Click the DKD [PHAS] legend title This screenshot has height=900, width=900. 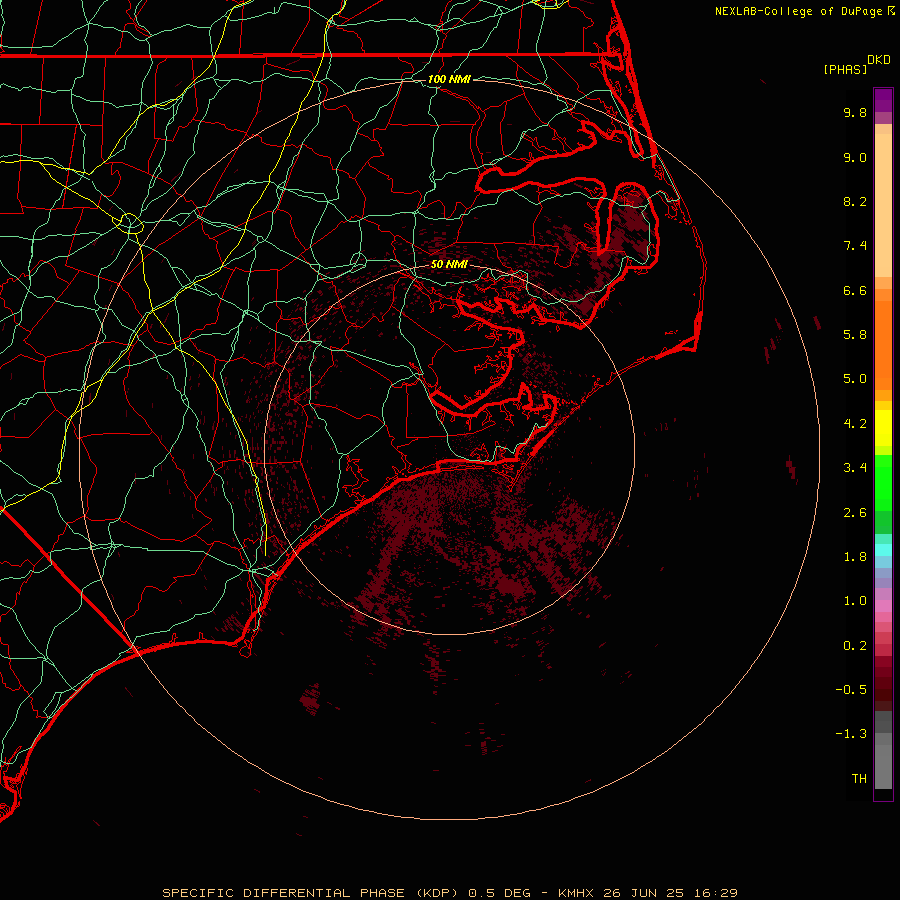856,64
